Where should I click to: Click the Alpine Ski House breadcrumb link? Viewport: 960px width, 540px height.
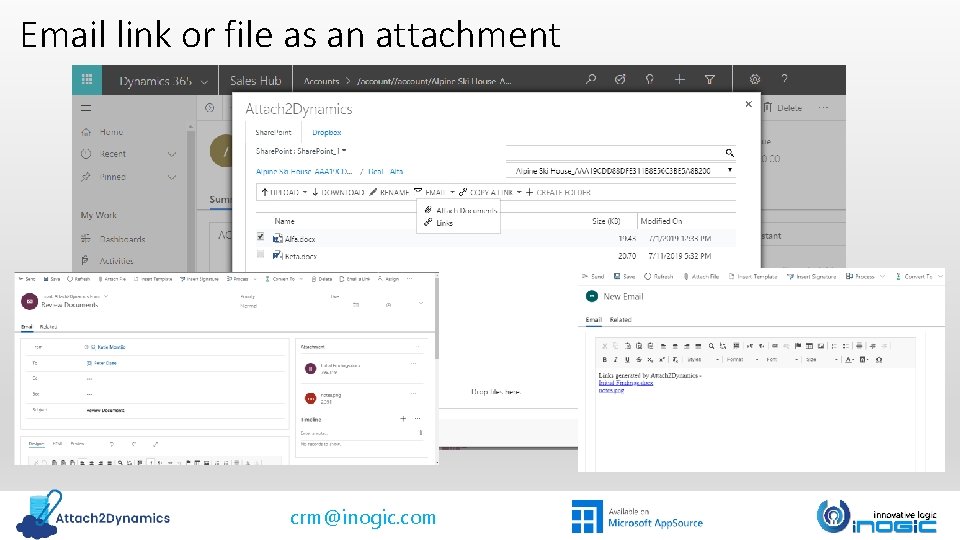pos(304,171)
